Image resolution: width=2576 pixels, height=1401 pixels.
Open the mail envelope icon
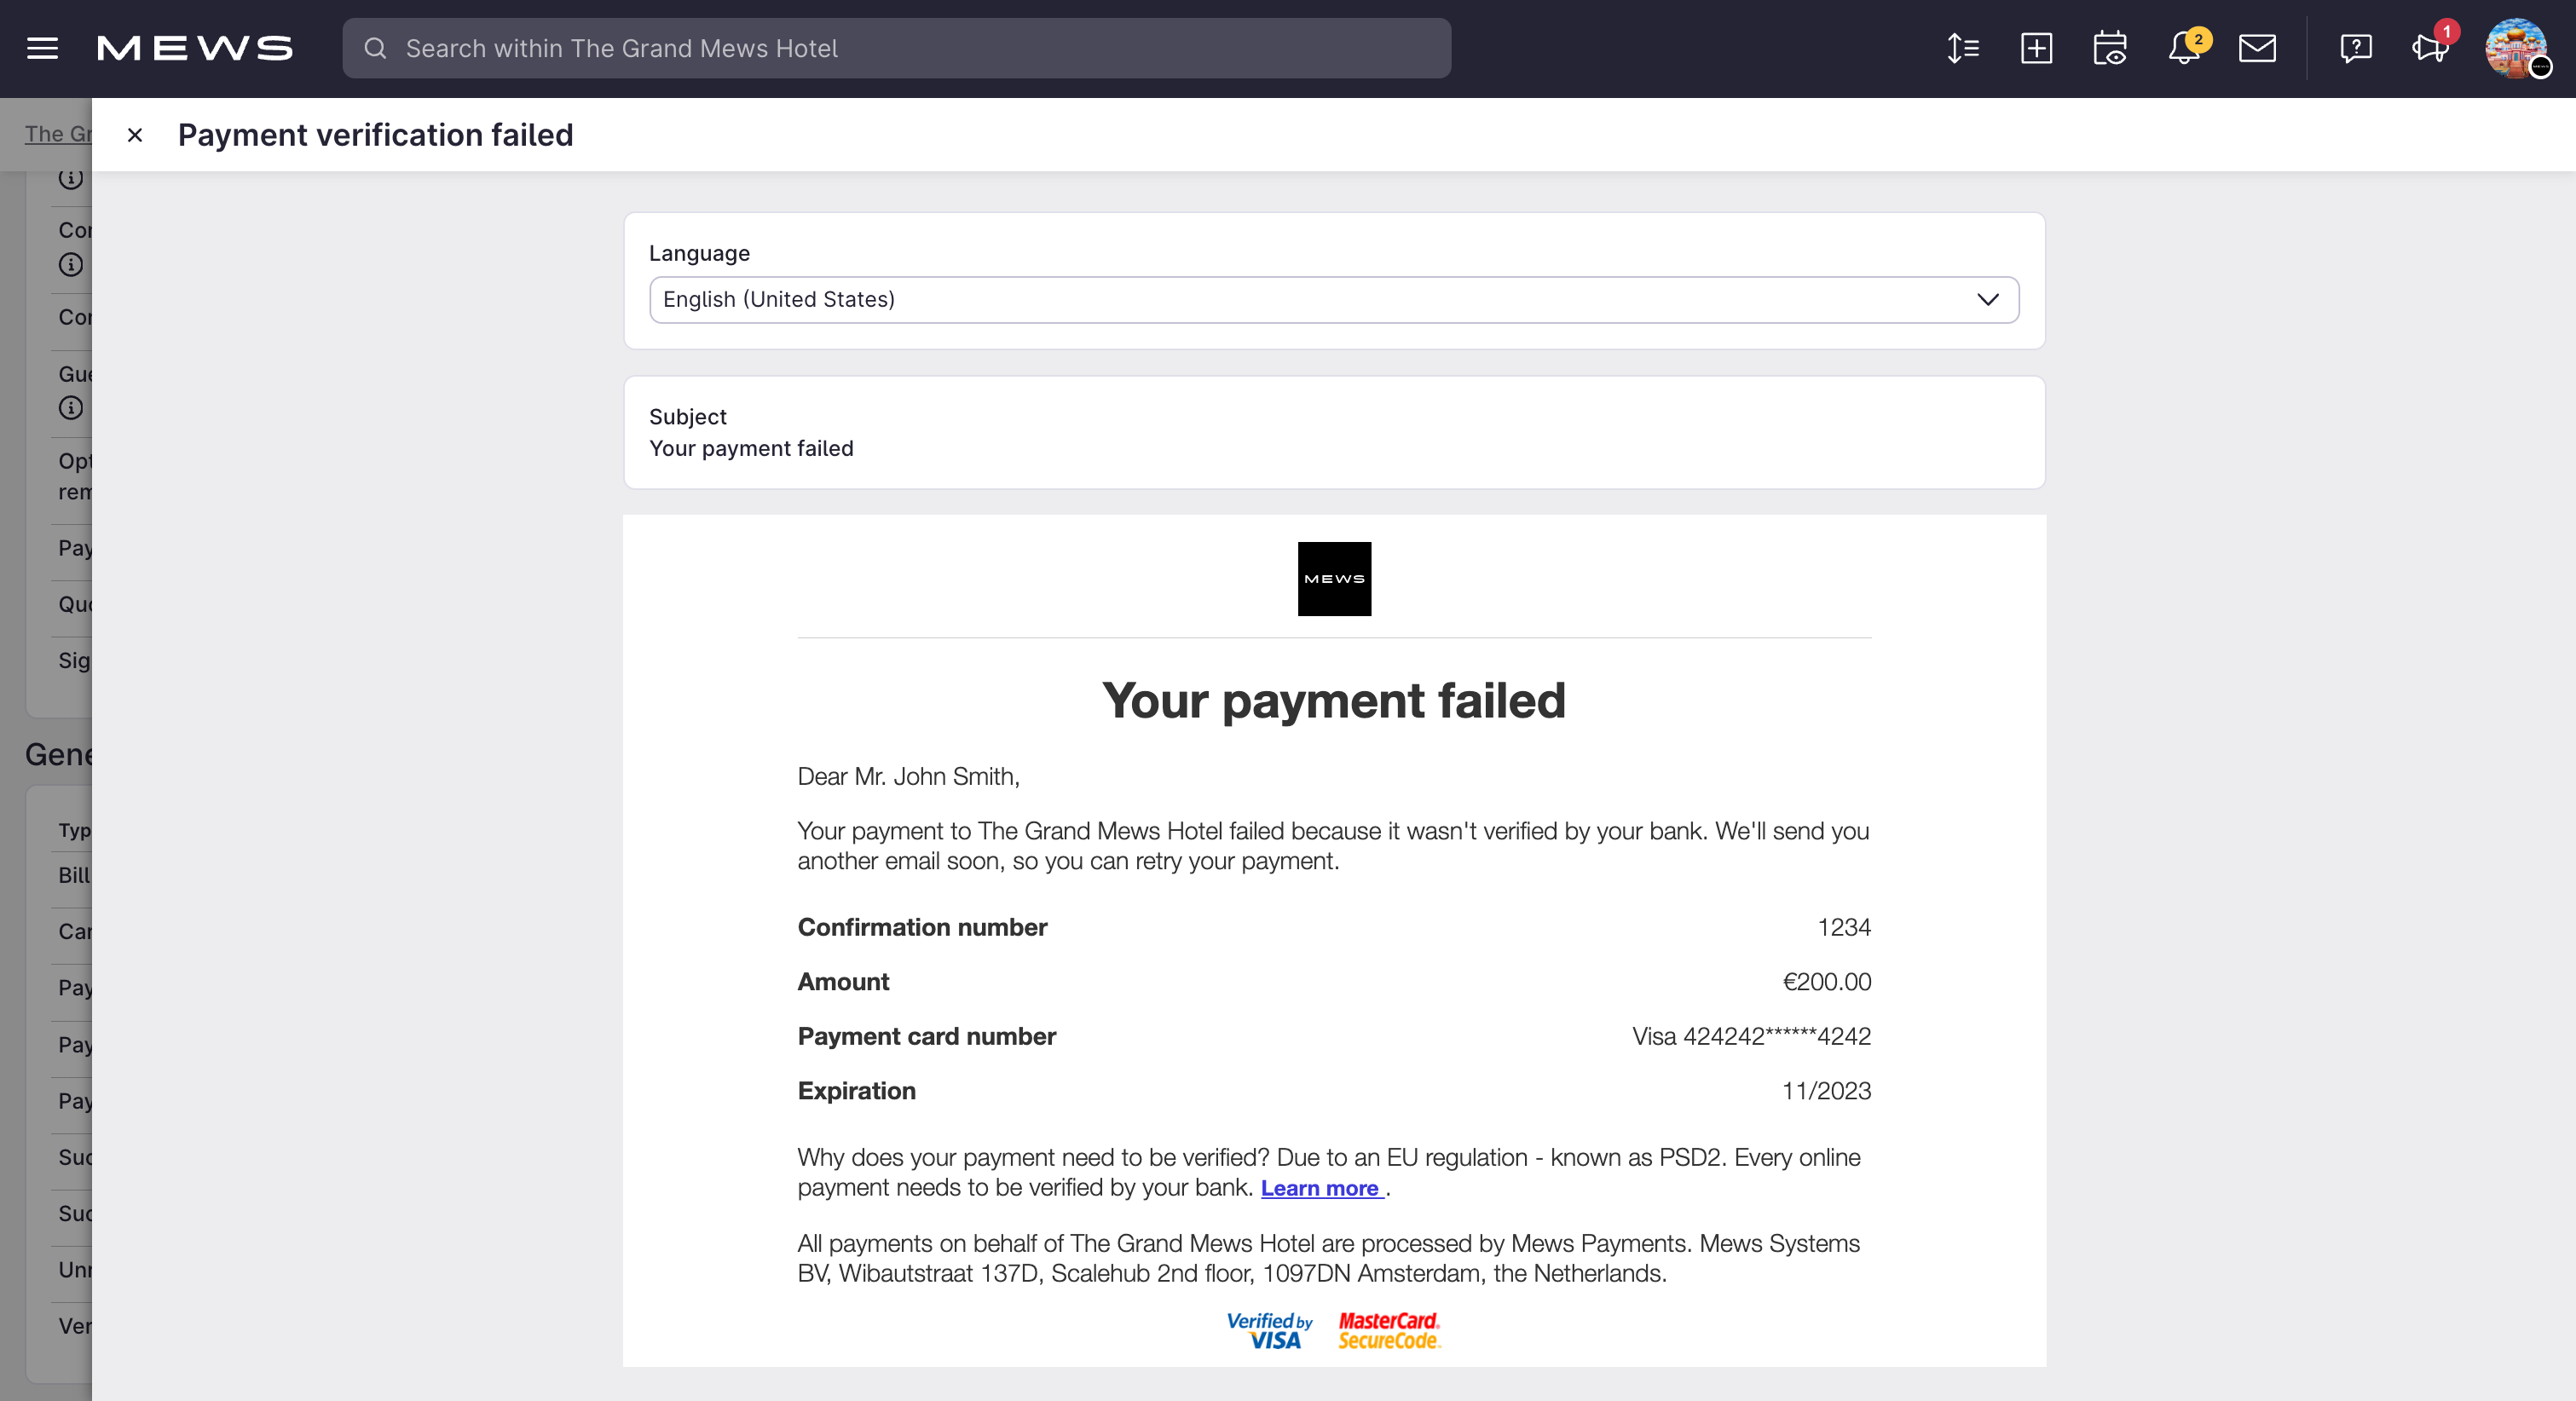(2257, 48)
